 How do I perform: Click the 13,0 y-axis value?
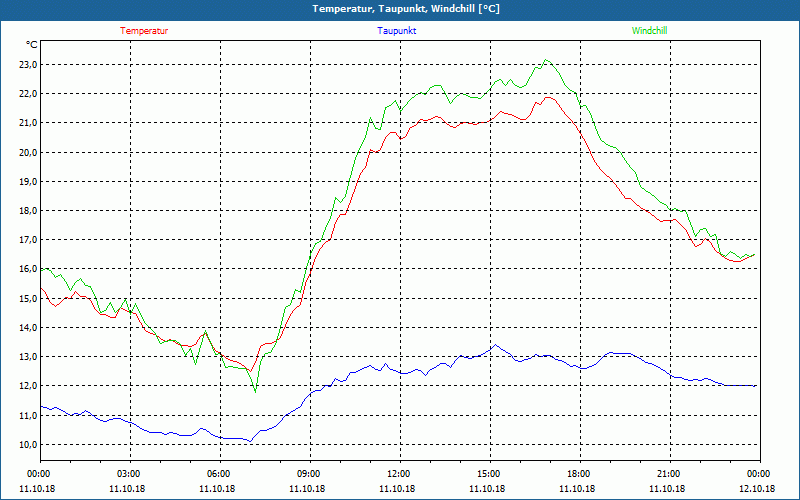[x=29, y=357]
